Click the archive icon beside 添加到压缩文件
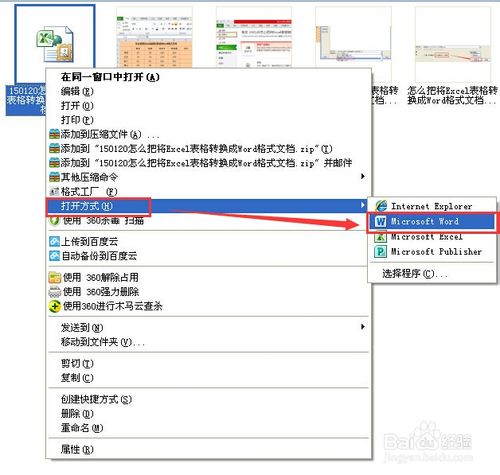 click(54, 134)
